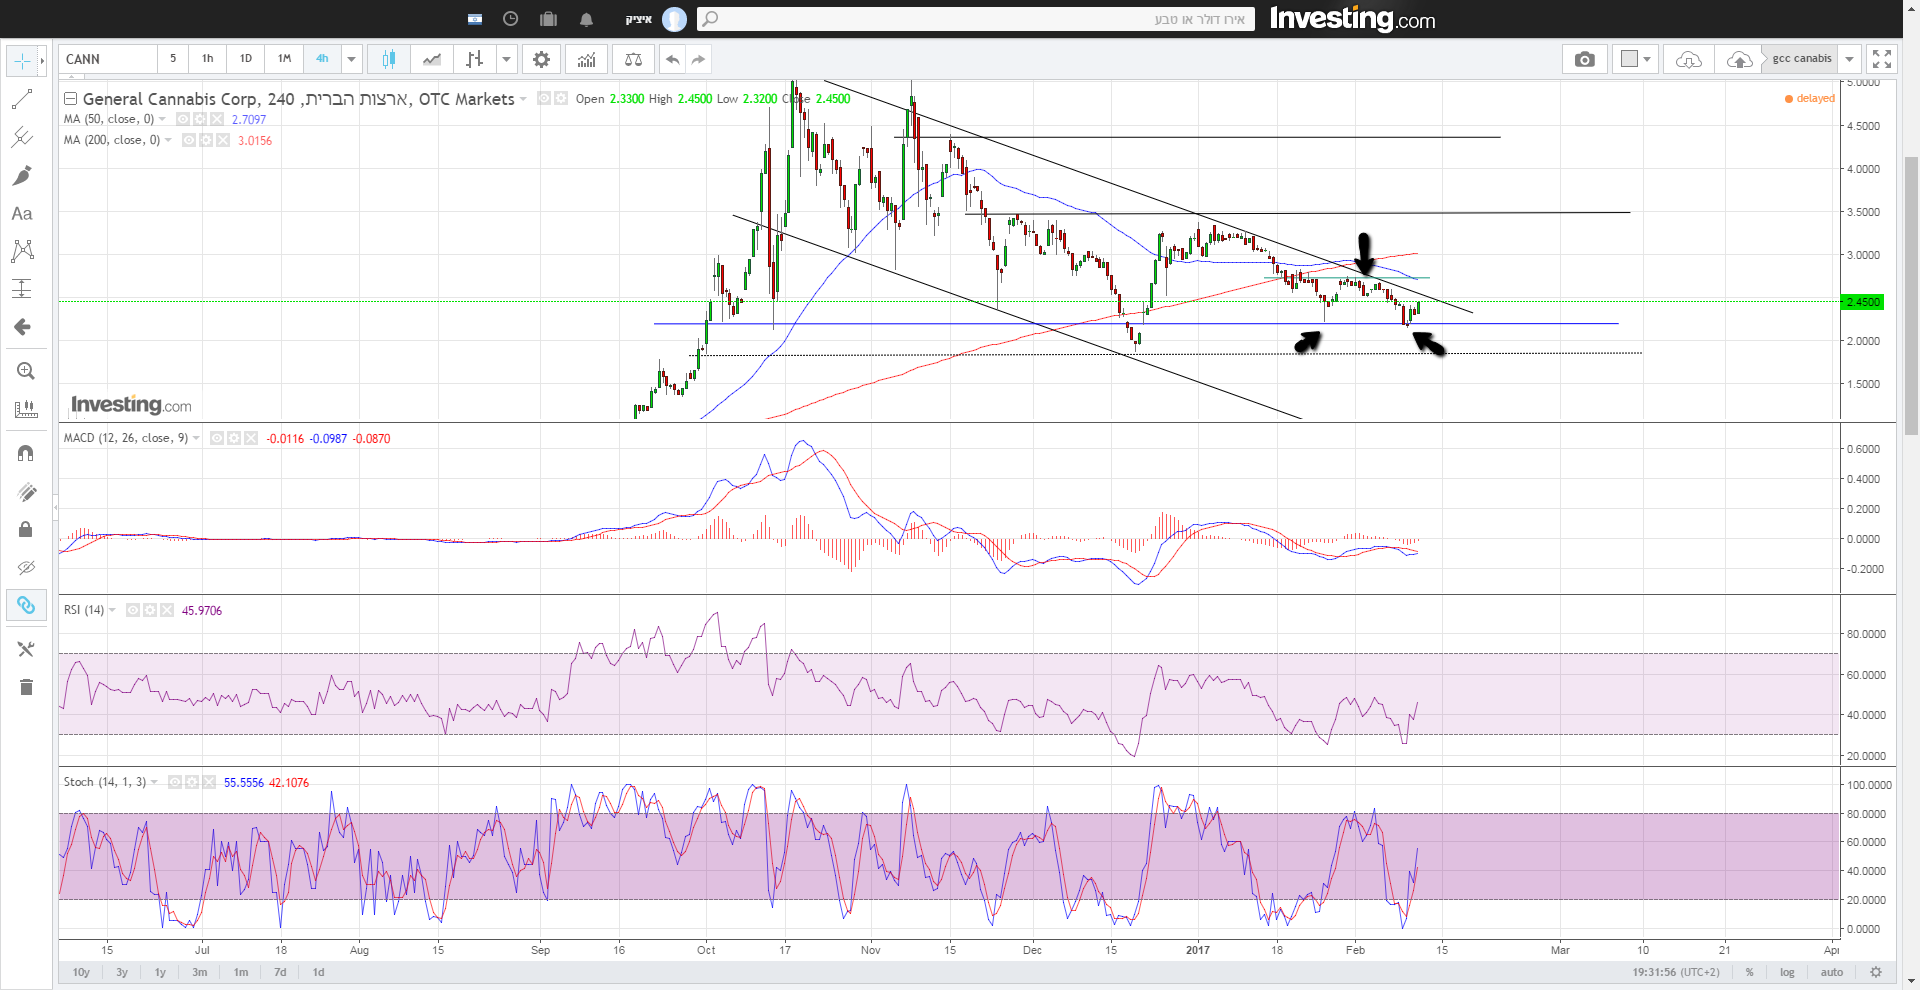Click the left-pointing back arrow tool

[x=22, y=326]
